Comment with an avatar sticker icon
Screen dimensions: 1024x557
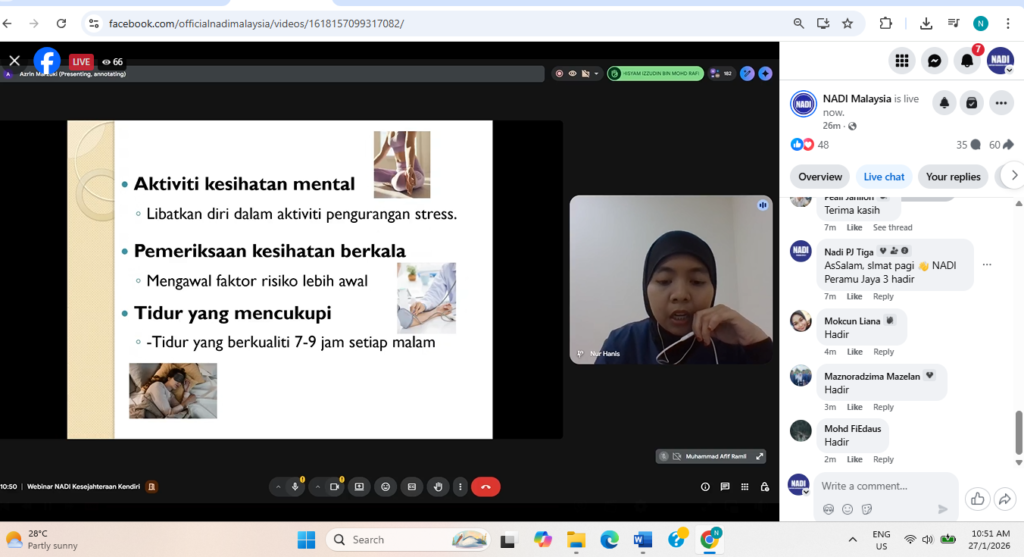tap(828, 509)
